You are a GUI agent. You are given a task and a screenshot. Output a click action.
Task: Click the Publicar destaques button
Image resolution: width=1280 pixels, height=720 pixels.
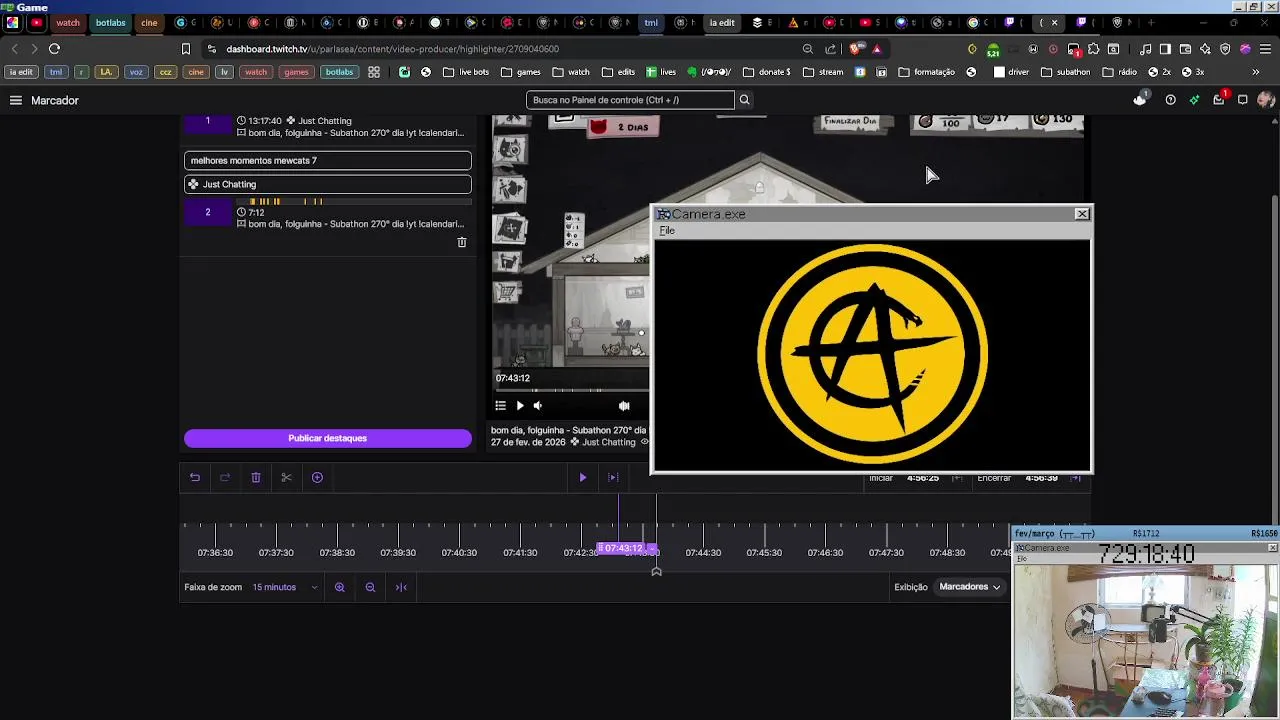click(x=328, y=438)
